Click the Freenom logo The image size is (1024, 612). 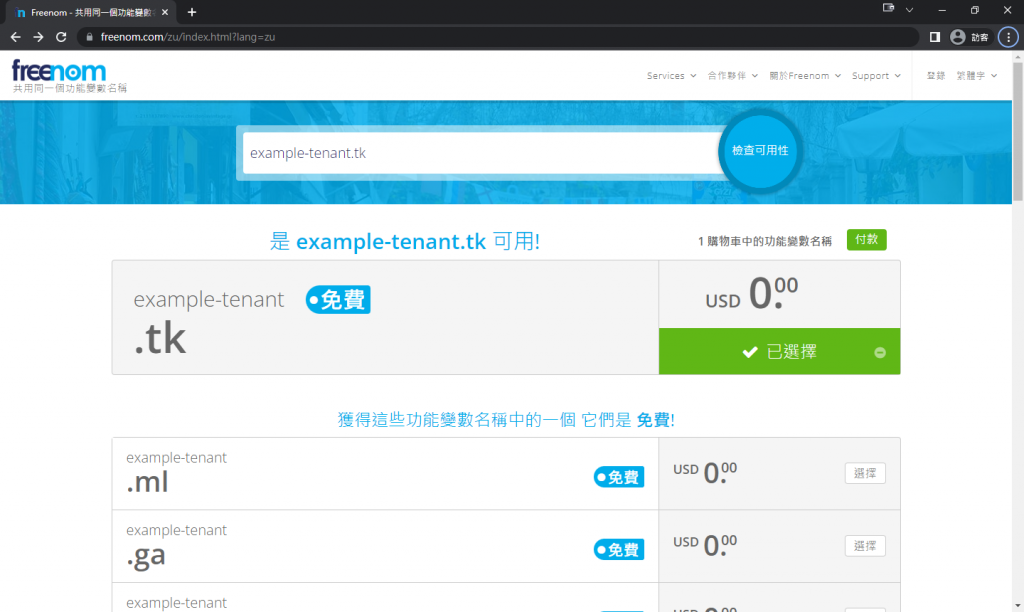(59, 71)
